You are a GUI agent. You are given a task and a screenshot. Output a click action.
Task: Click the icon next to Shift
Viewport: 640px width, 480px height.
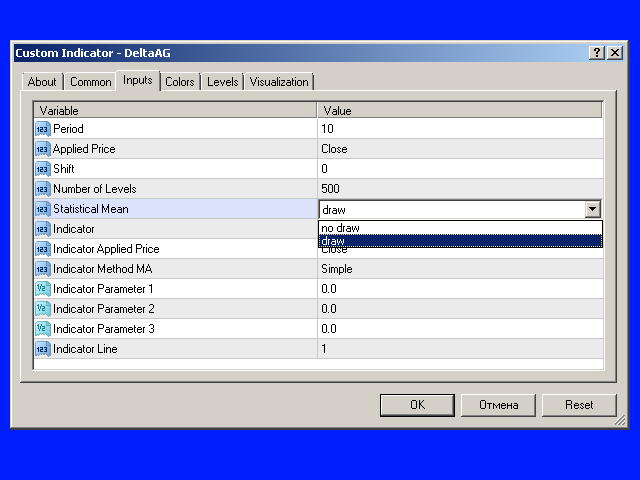click(x=42, y=169)
